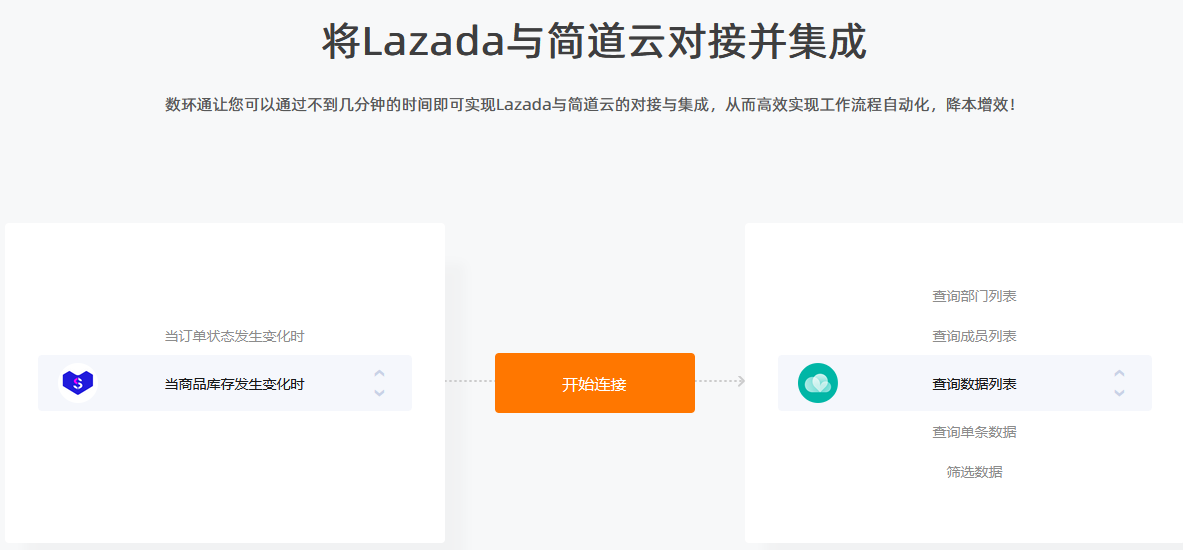1183x550 pixels.
Task: Click the 开始连接 orange button
Action: click(595, 383)
